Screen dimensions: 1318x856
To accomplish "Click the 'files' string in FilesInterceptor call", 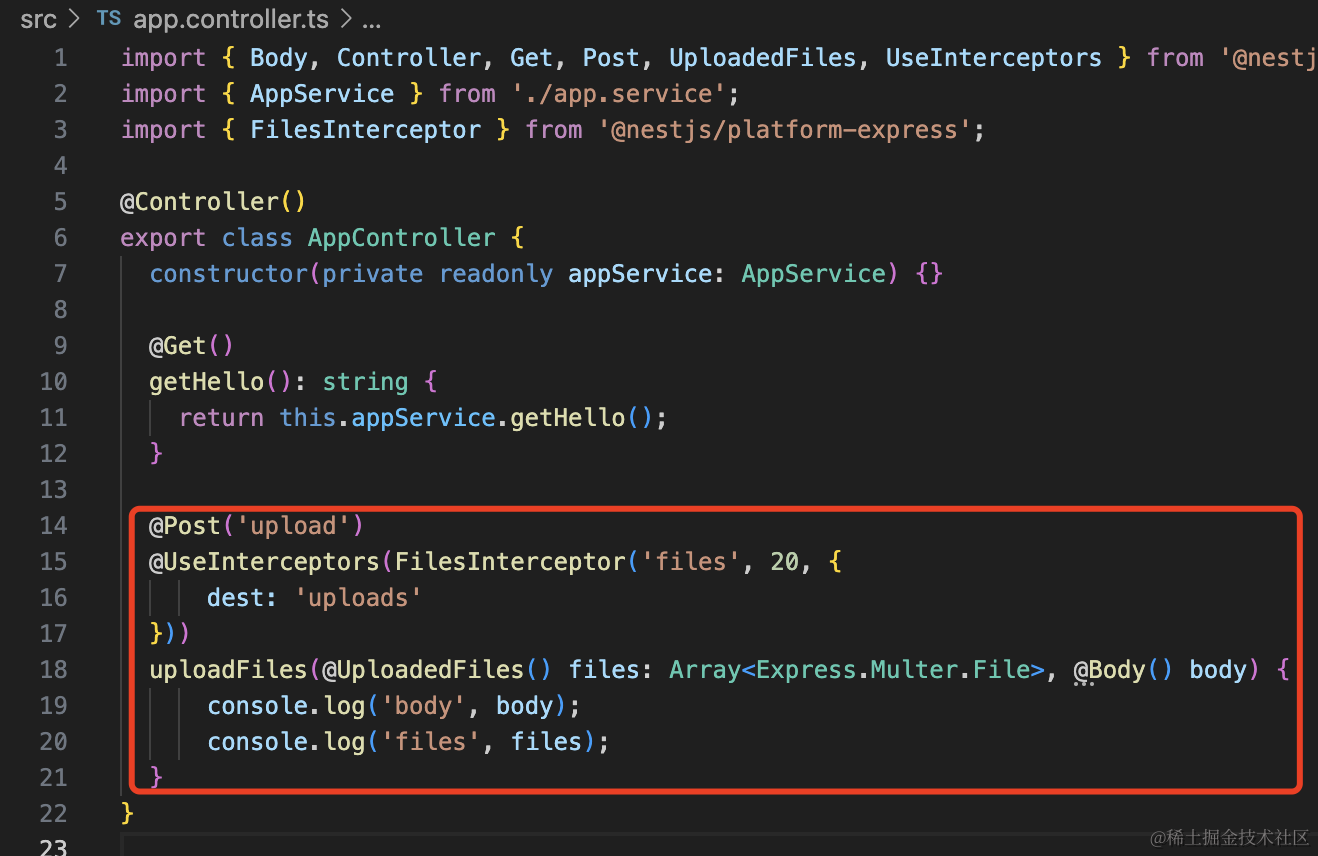I will pos(691,562).
